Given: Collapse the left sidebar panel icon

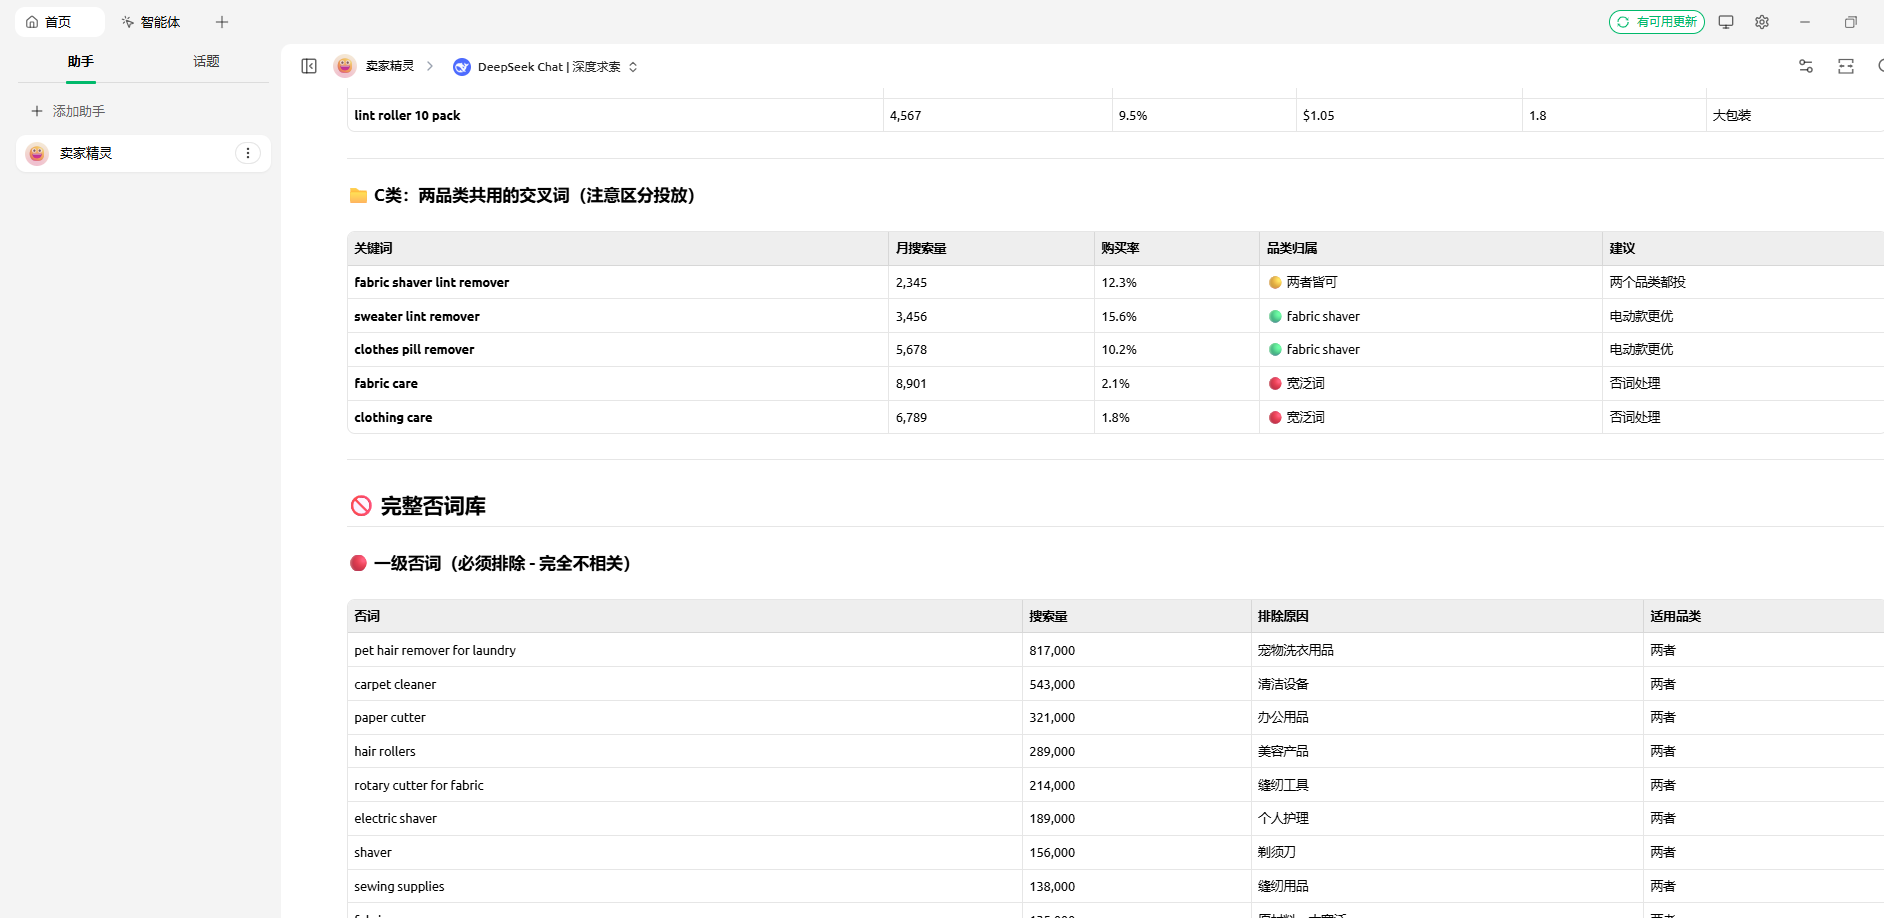Looking at the screenshot, I should (309, 66).
